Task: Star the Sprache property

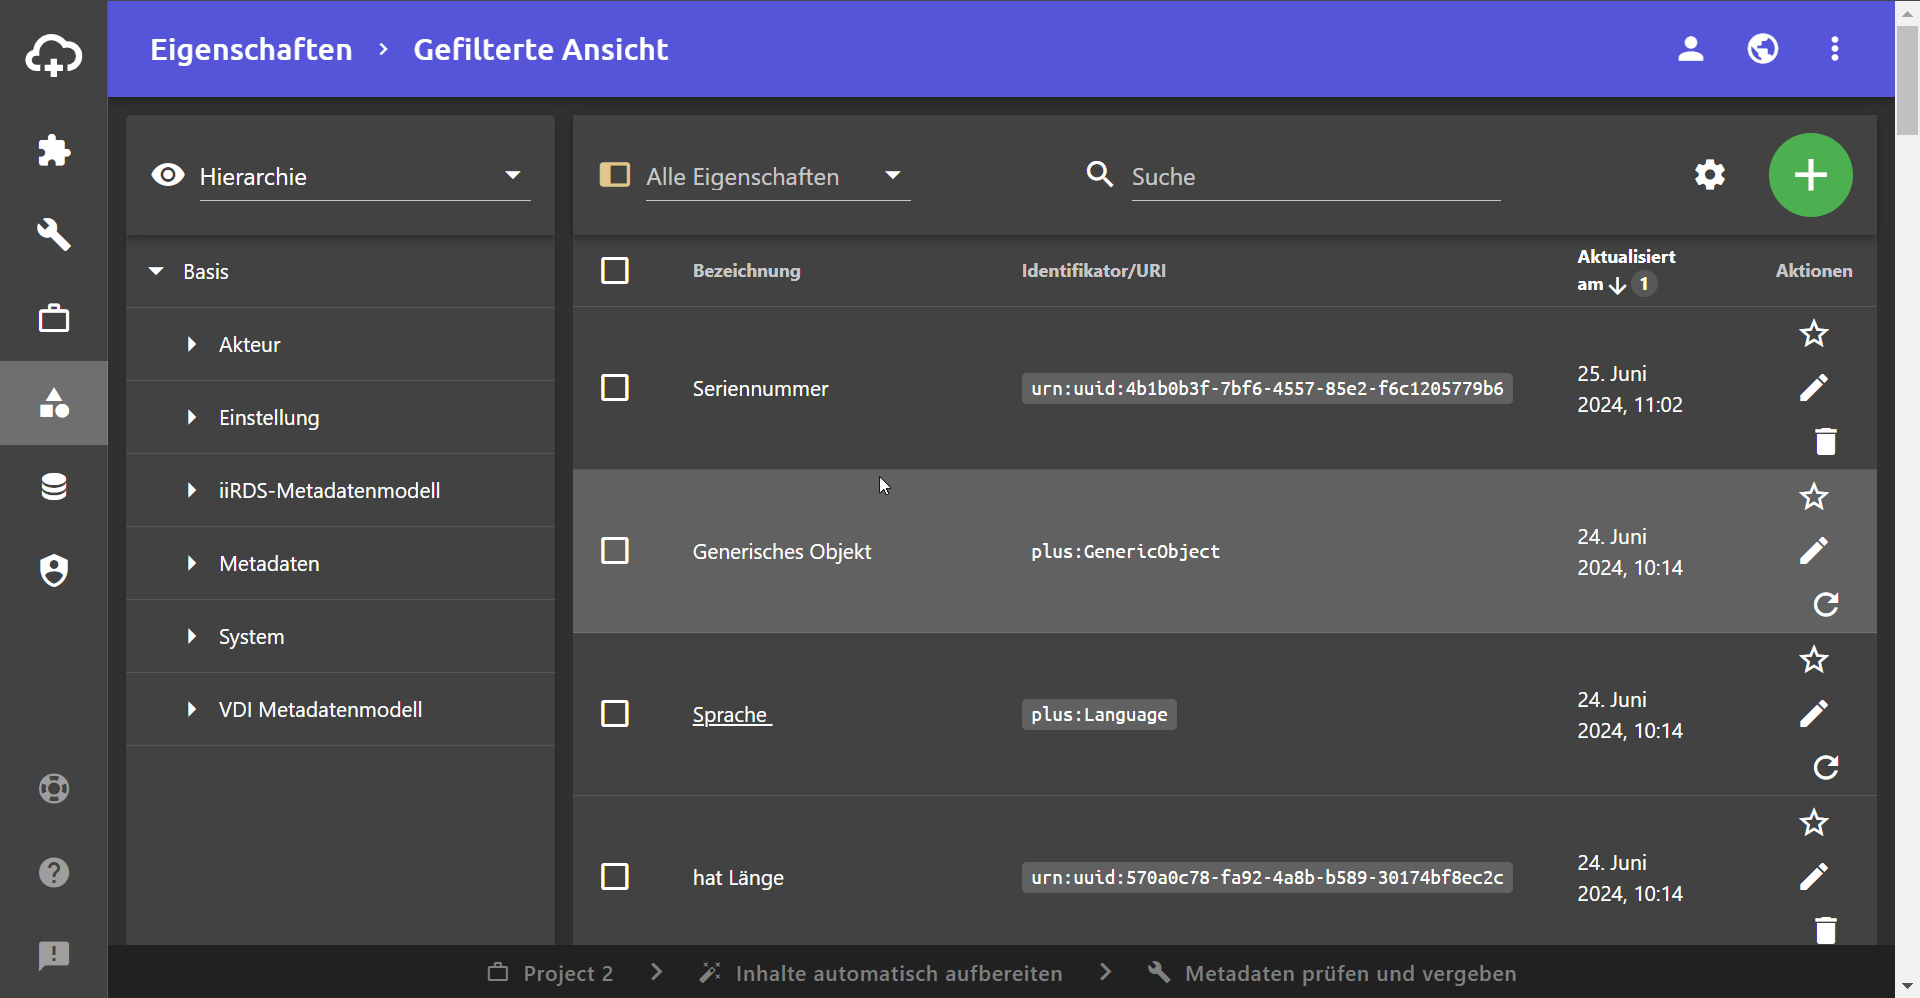Action: coord(1814,659)
